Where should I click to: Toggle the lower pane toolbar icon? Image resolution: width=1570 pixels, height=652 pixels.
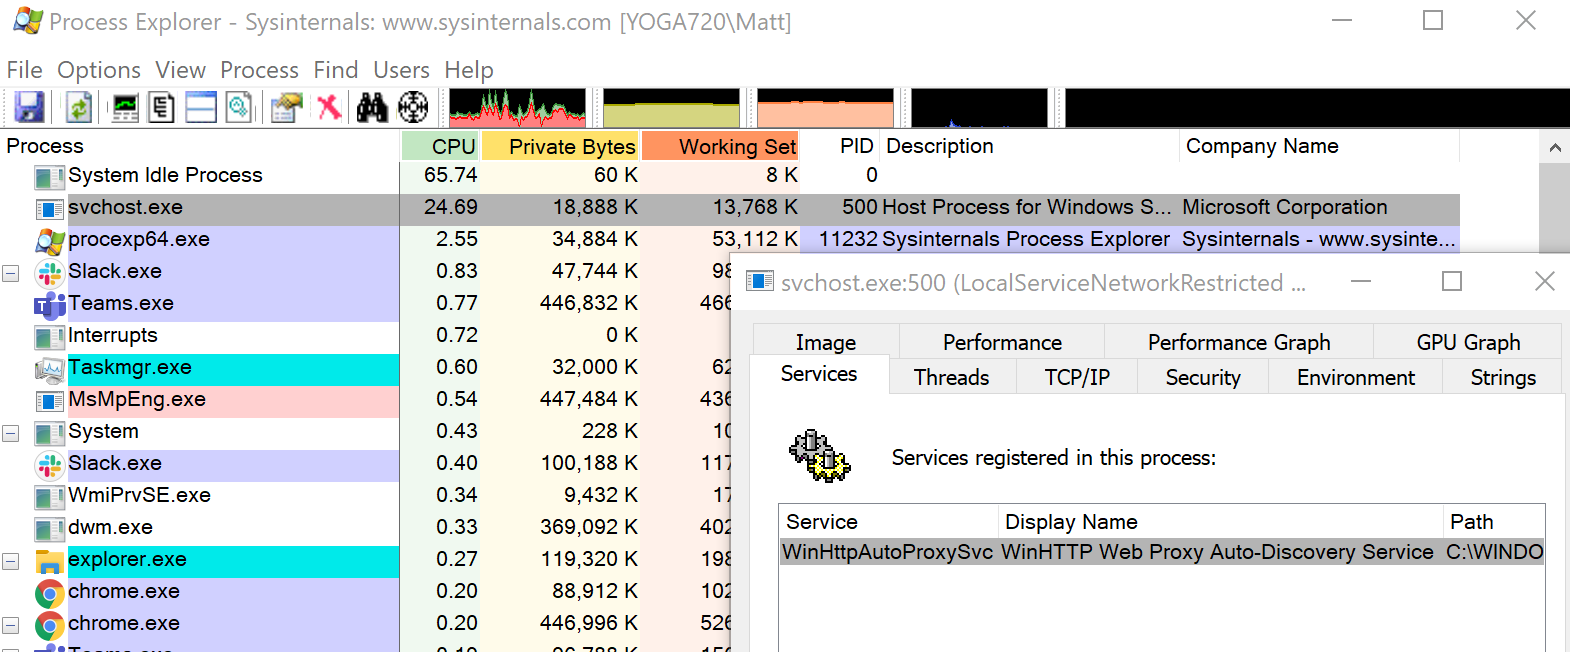(201, 107)
